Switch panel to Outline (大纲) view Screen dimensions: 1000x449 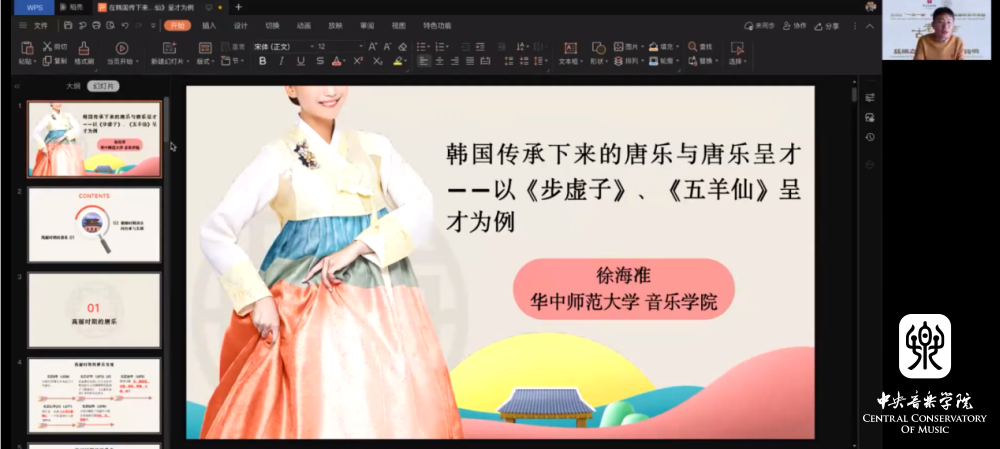[73, 86]
